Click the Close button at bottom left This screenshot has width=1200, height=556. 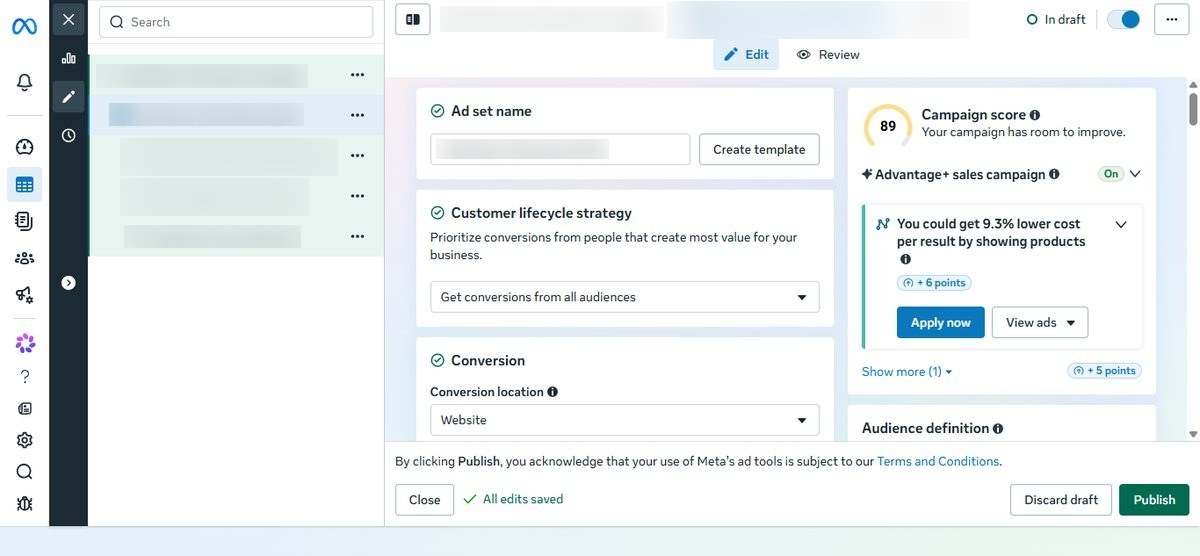tap(425, 500)
